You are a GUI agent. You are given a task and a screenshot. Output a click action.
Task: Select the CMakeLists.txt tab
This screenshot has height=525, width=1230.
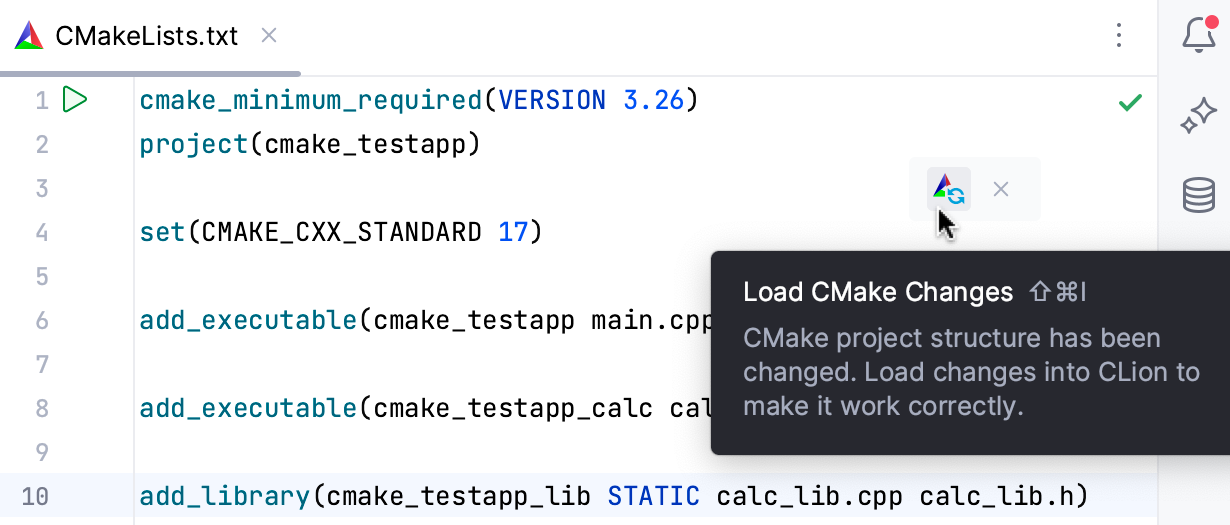pyautogui.click(x=146, y=36)
